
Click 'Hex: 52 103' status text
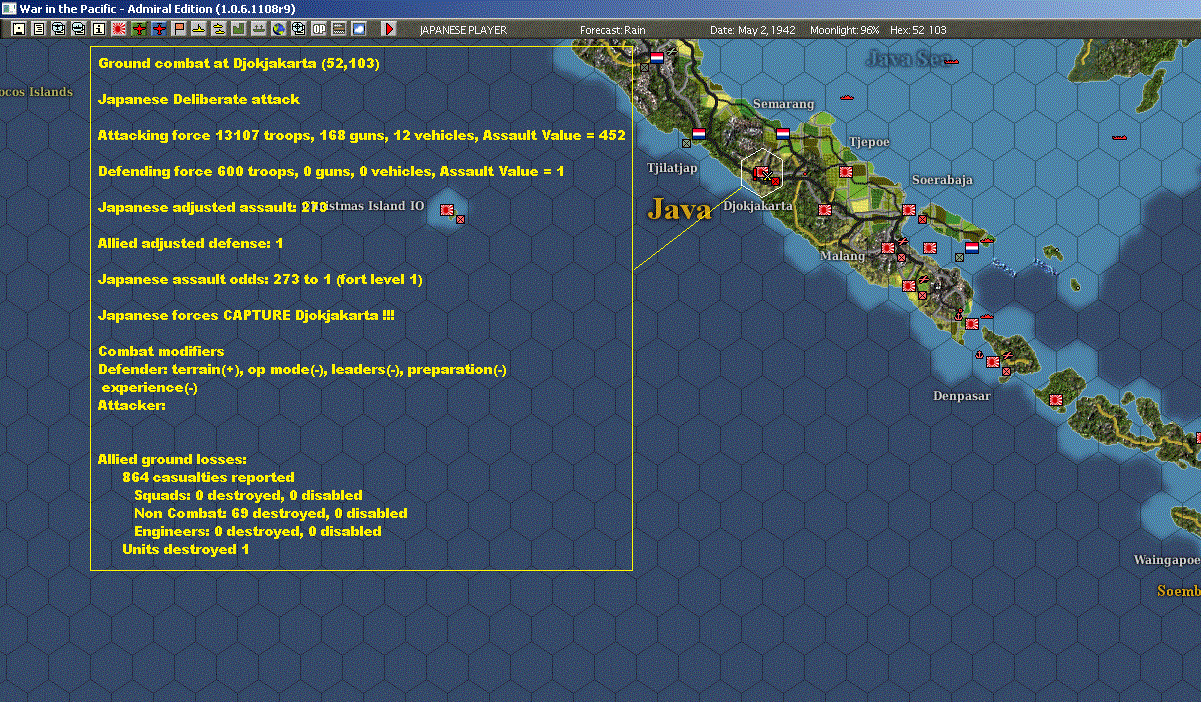click(x=917, y=30)
